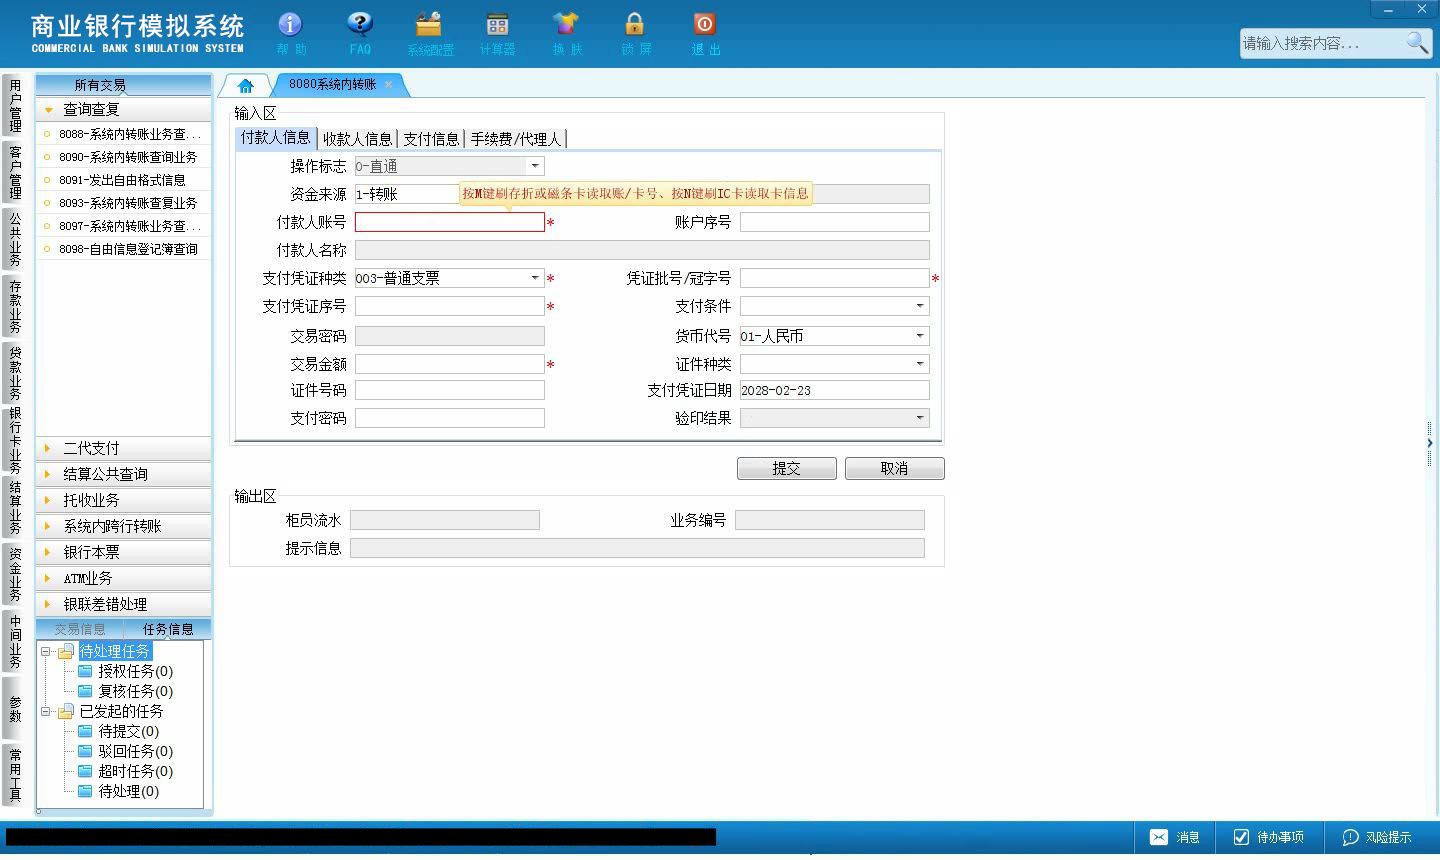Expand the 银联差错处理 section
Image resolution: width=1440 pixels, height=860 pixels.
coord(124,604)
